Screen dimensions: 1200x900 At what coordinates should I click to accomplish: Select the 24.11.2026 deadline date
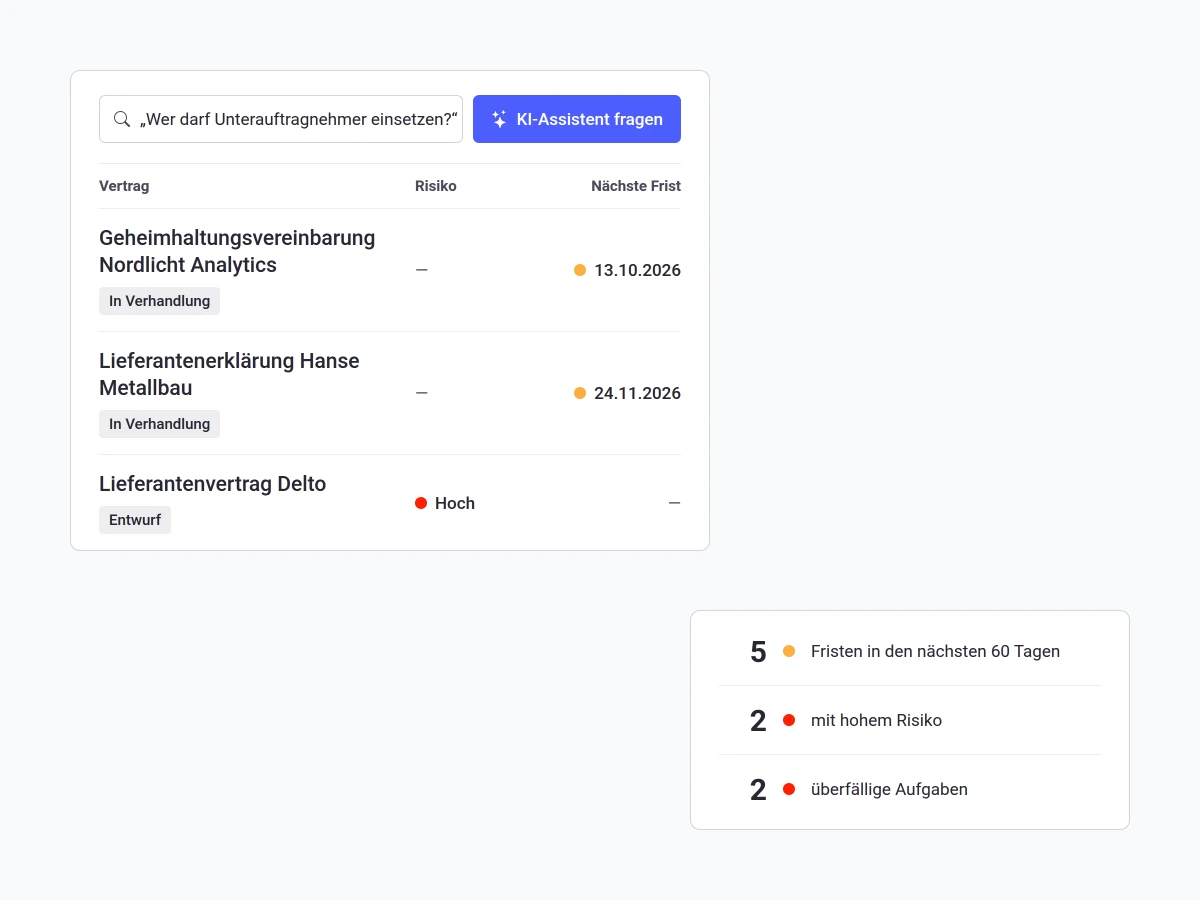point(637,393)
